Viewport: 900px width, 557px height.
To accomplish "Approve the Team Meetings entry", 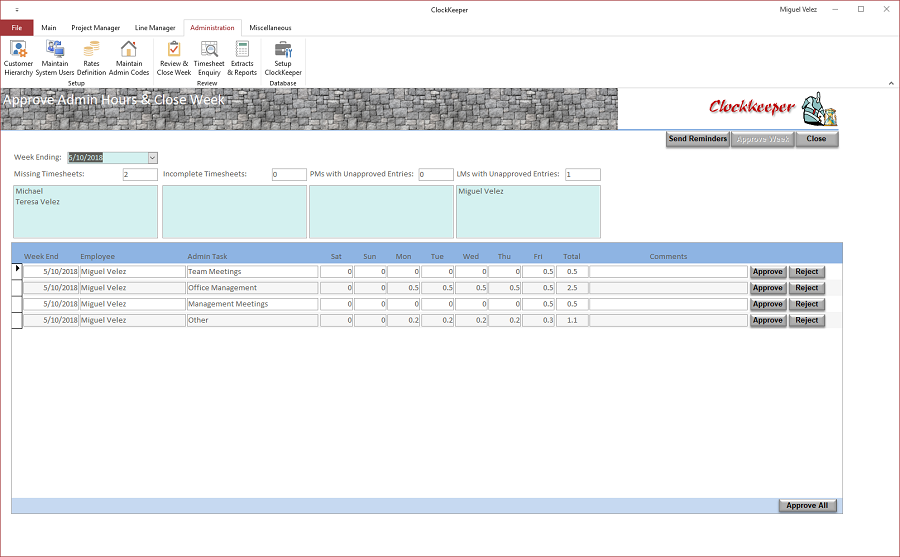I will (x=768, y=272).
